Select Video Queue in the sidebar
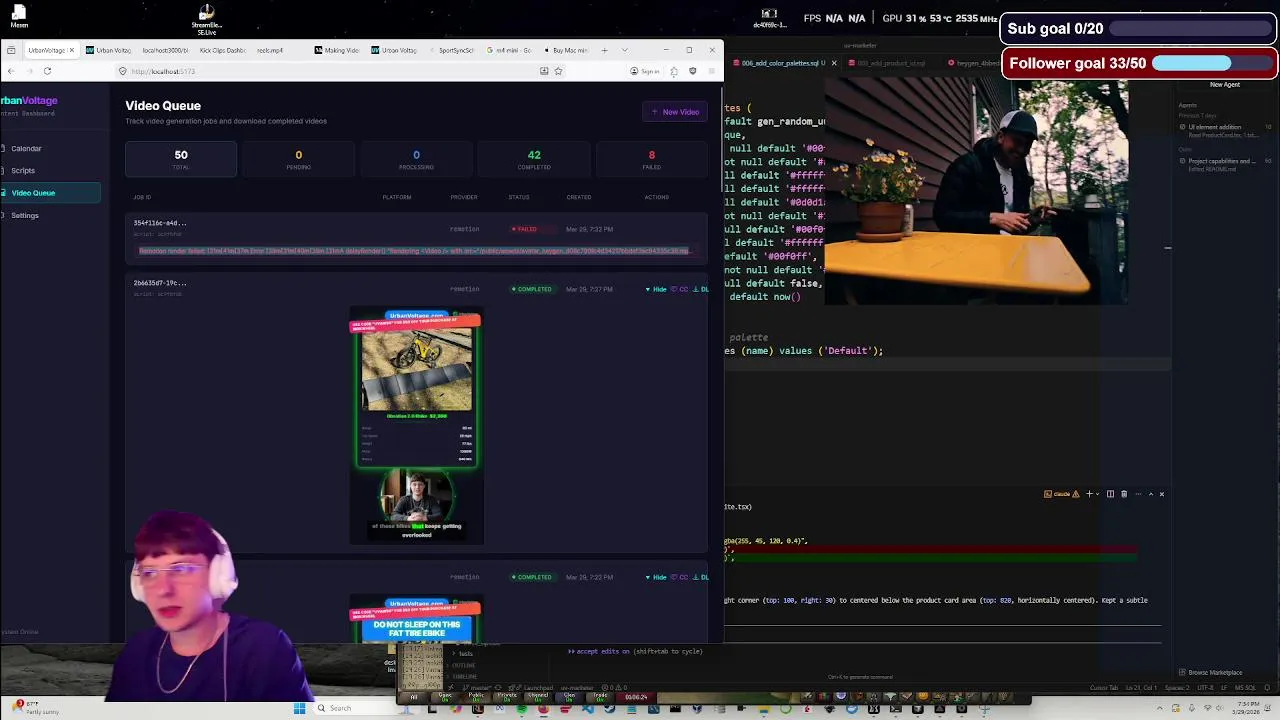 [x=50, y=192]
